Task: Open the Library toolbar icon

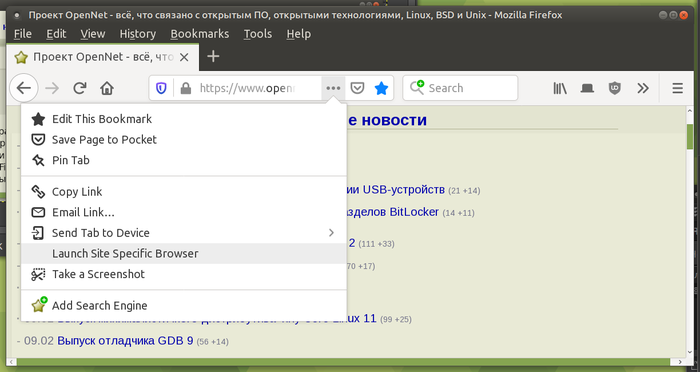Action: 560,88
